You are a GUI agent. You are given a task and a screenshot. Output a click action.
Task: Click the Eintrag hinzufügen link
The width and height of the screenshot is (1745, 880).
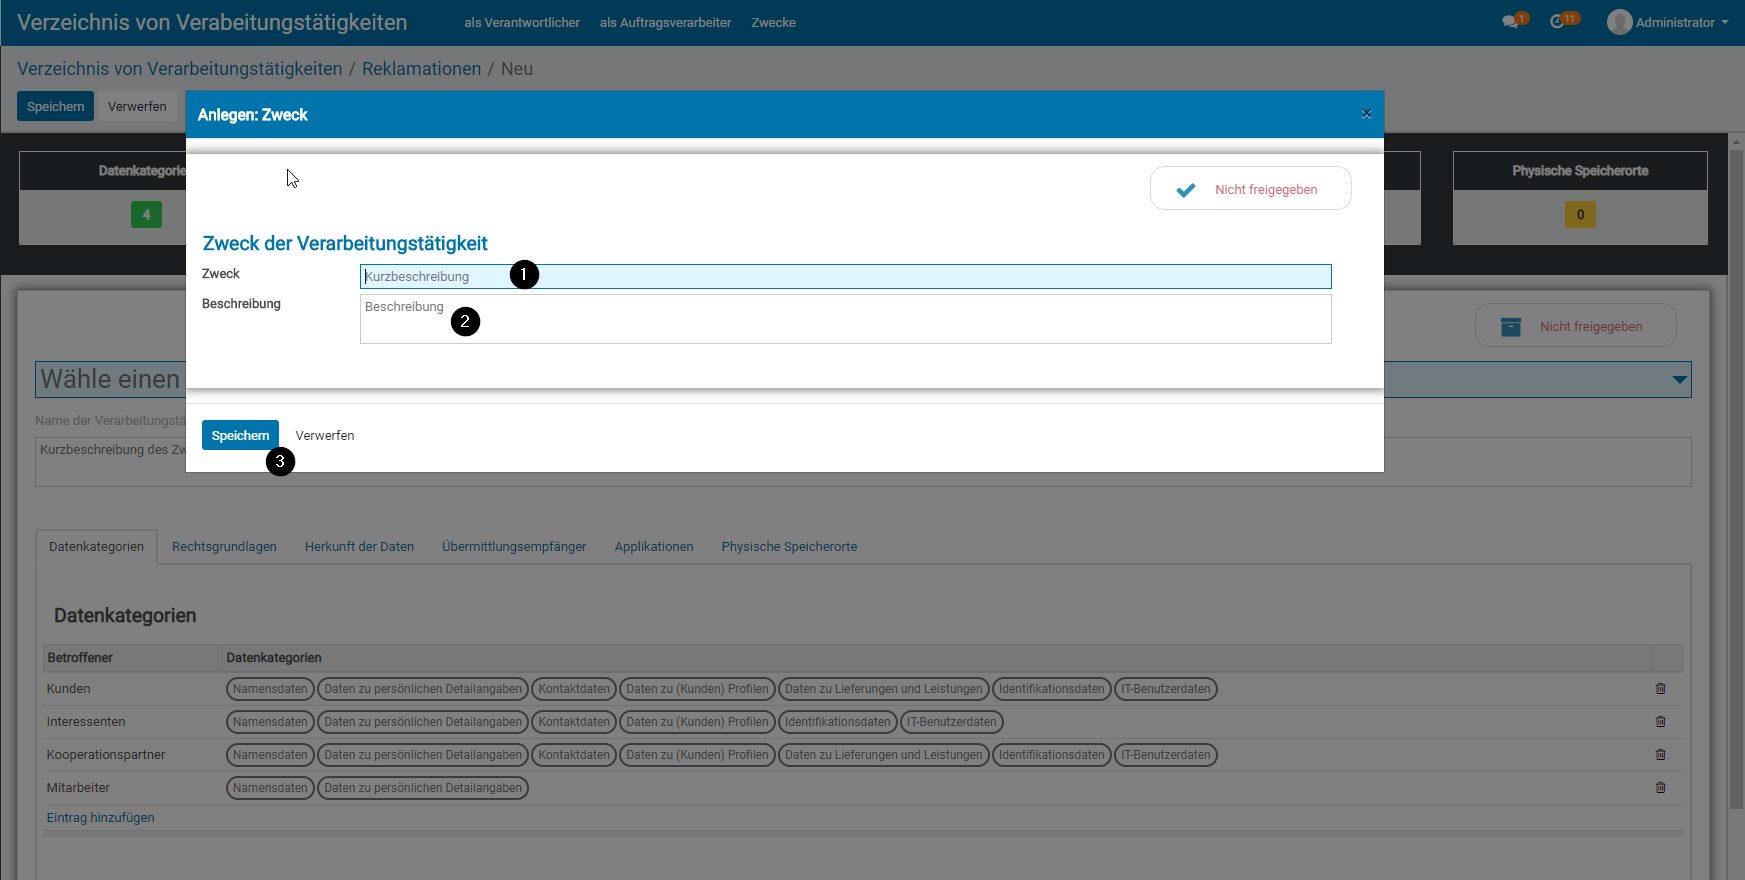pos(100,818)
